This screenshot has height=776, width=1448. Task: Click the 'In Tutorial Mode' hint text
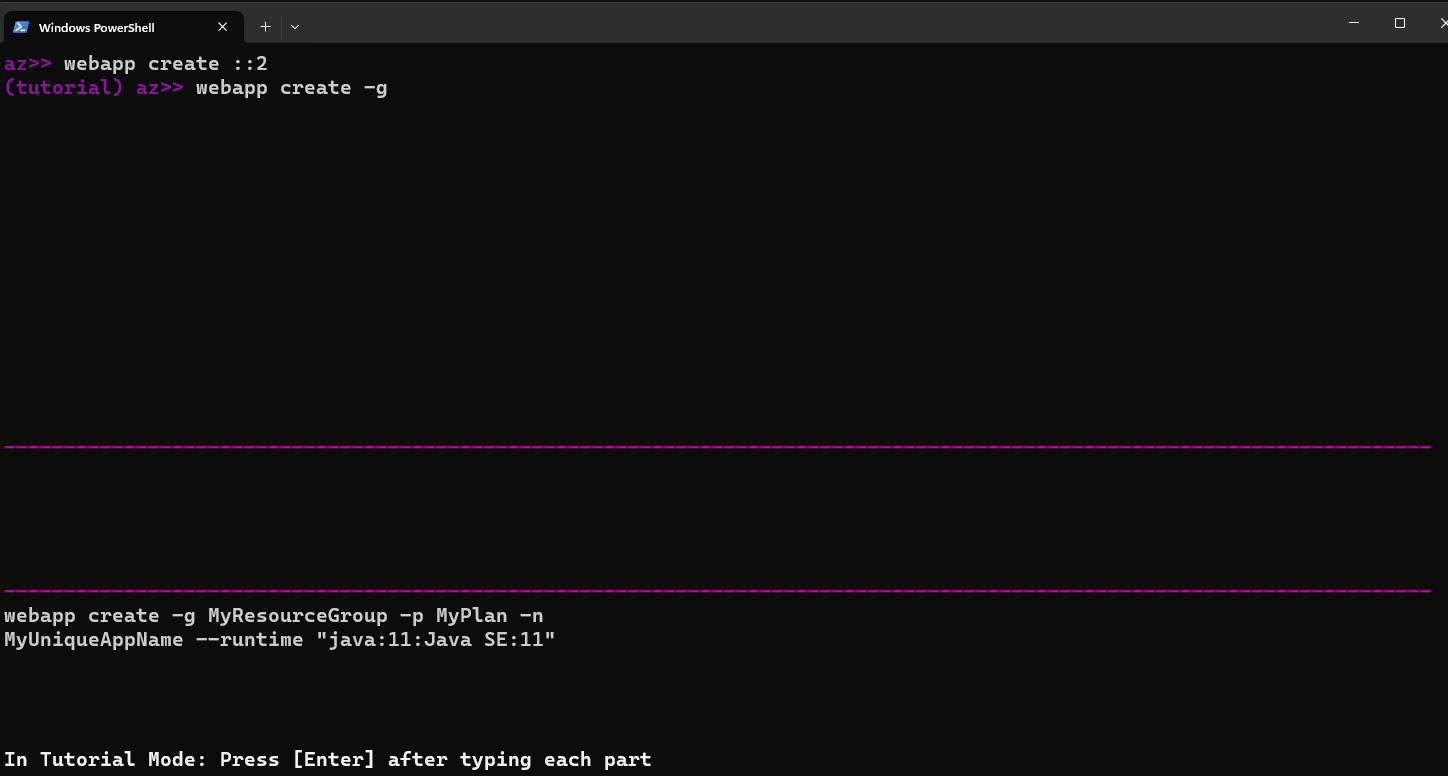point(105,760)
